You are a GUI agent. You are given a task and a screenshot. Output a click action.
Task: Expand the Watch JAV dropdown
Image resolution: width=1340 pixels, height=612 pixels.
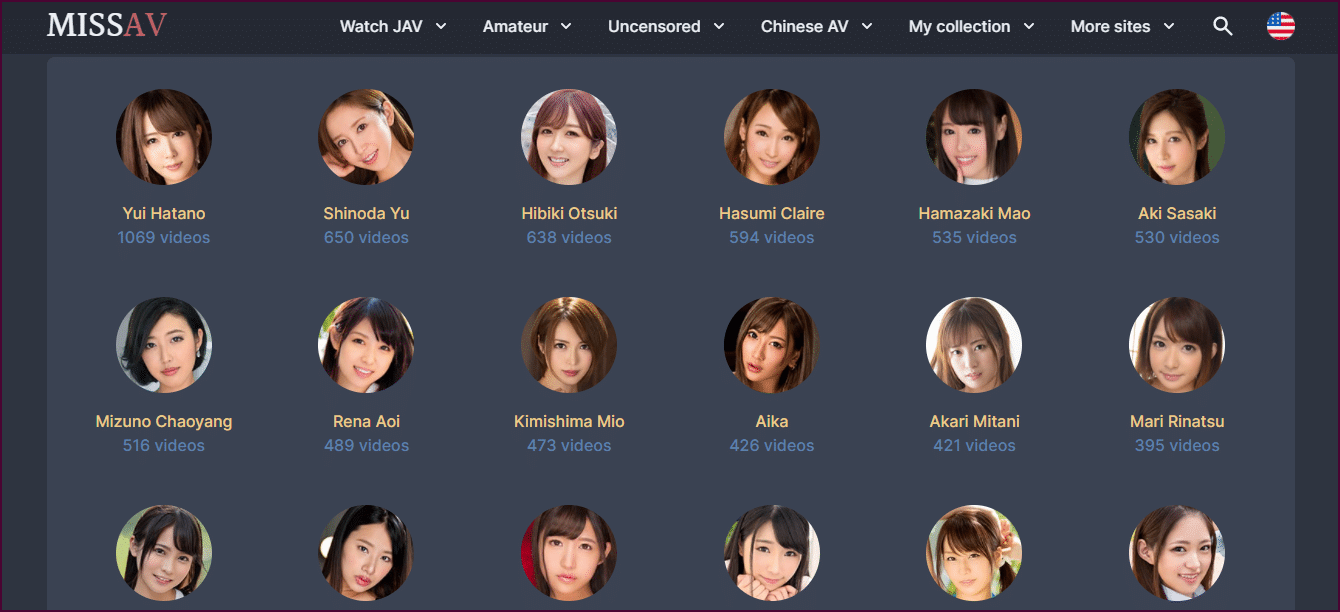[x=393, y=27]
